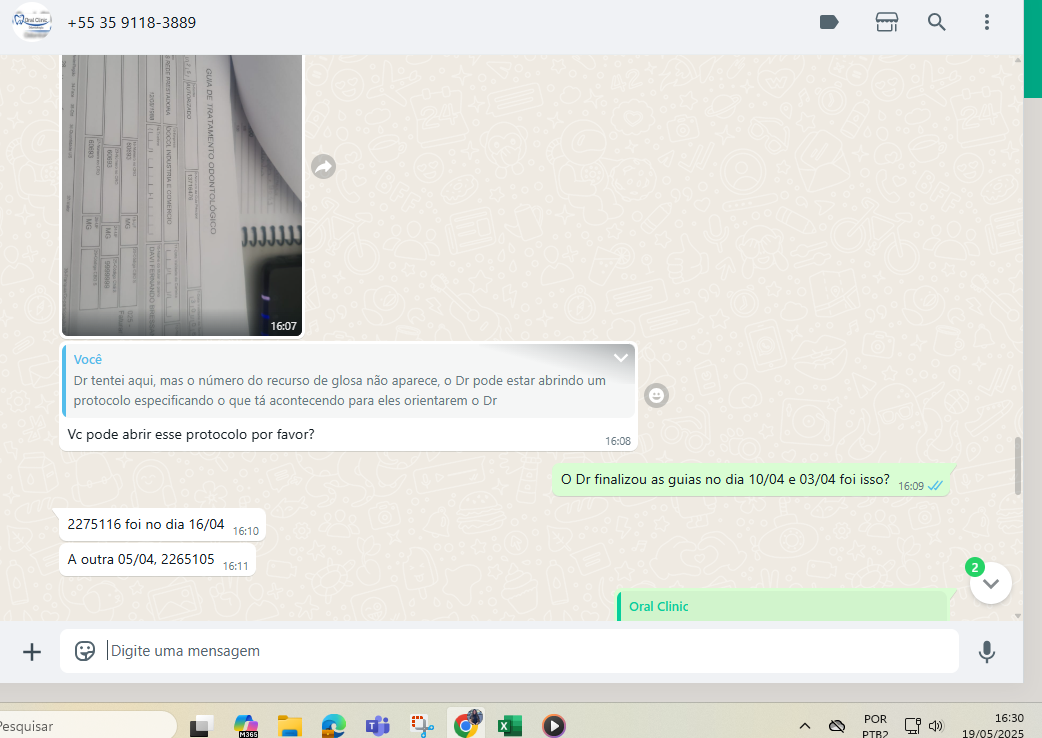Select the message 'Vc pode abrir esse protocolo por favor?'

click(191, 434)
